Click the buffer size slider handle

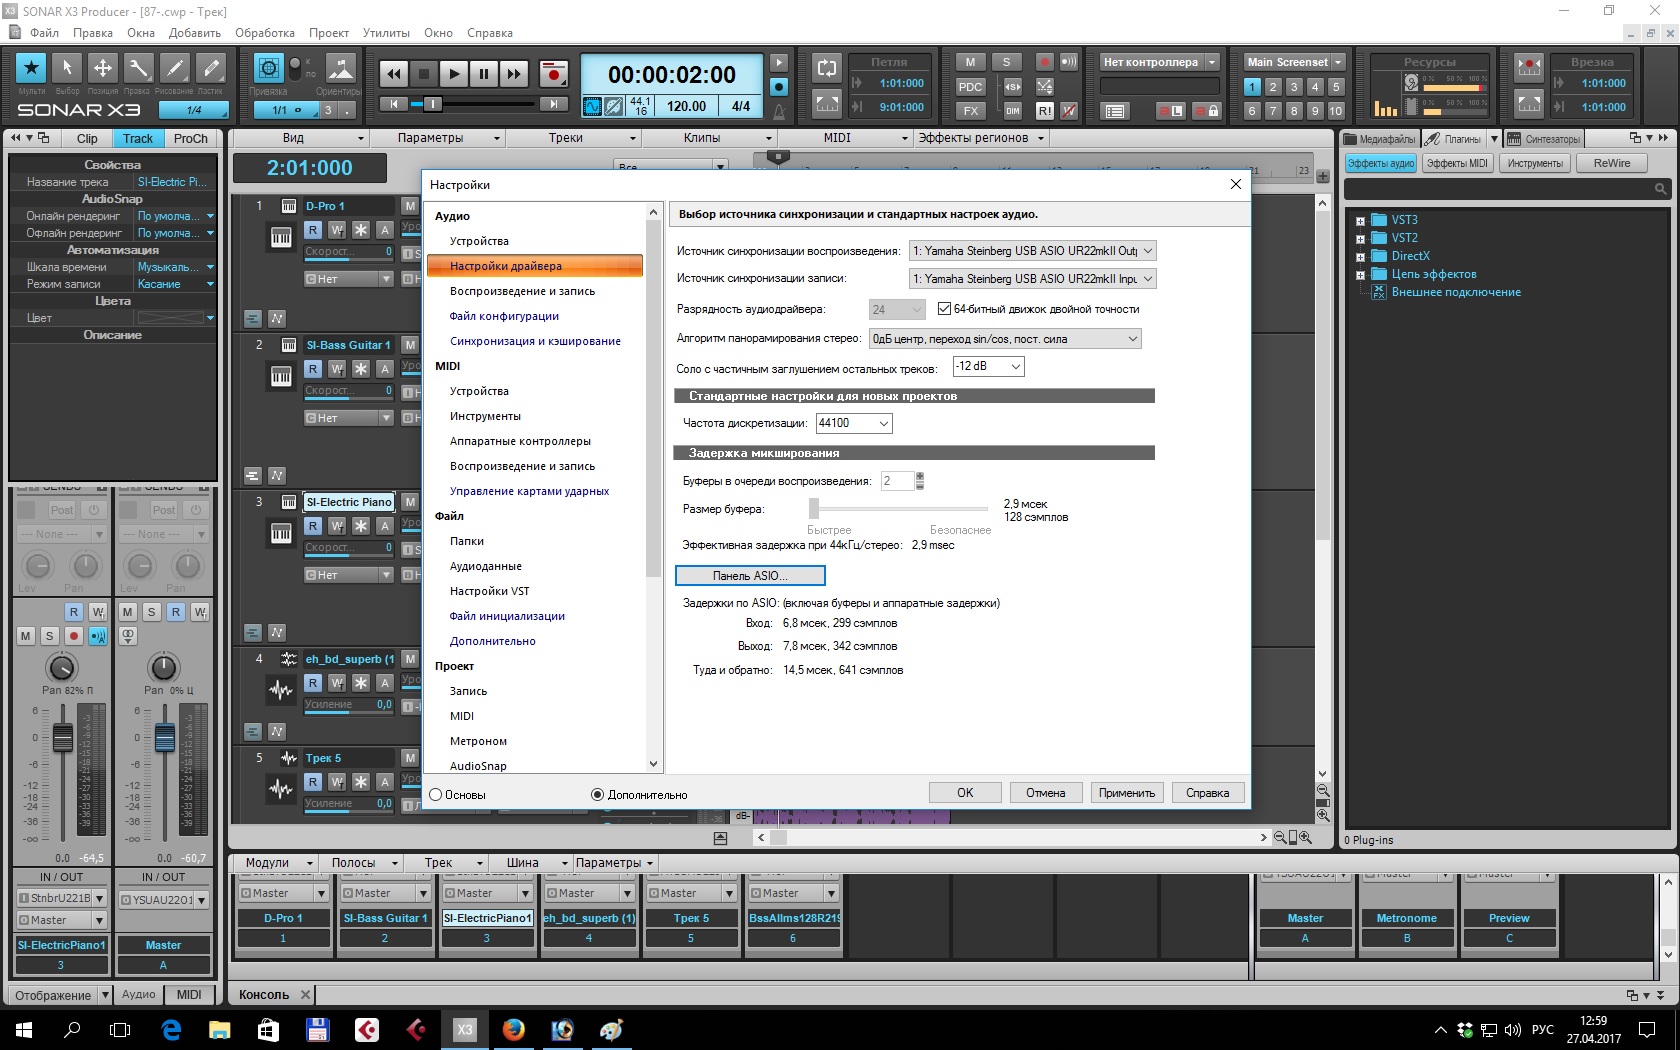click(x=814, y=508)
